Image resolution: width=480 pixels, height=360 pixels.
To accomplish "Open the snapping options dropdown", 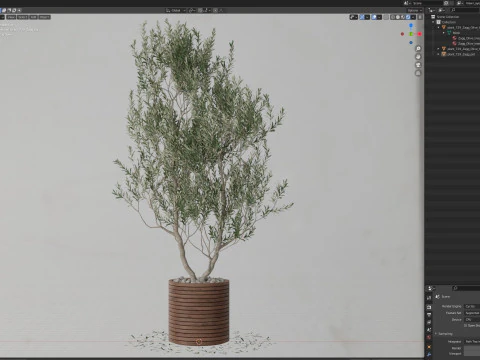I will [206, 10].
